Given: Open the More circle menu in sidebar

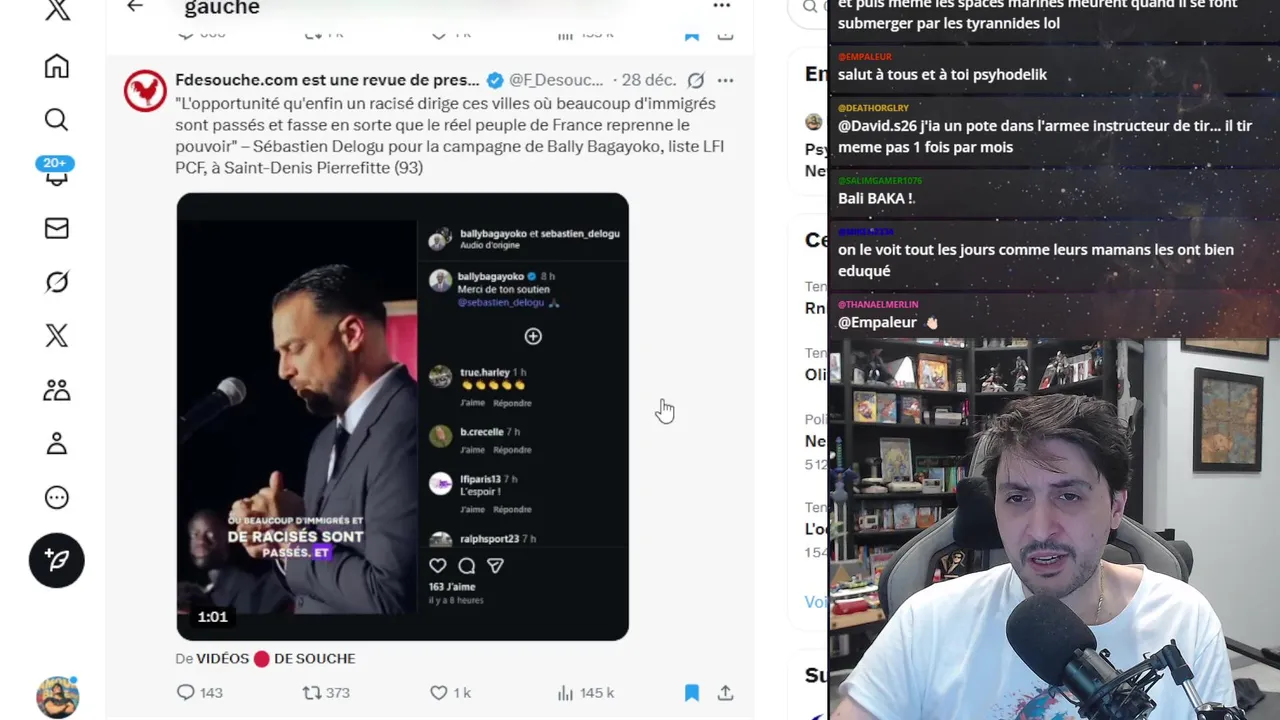Looking at the screenshot, I should coord(57,498).
